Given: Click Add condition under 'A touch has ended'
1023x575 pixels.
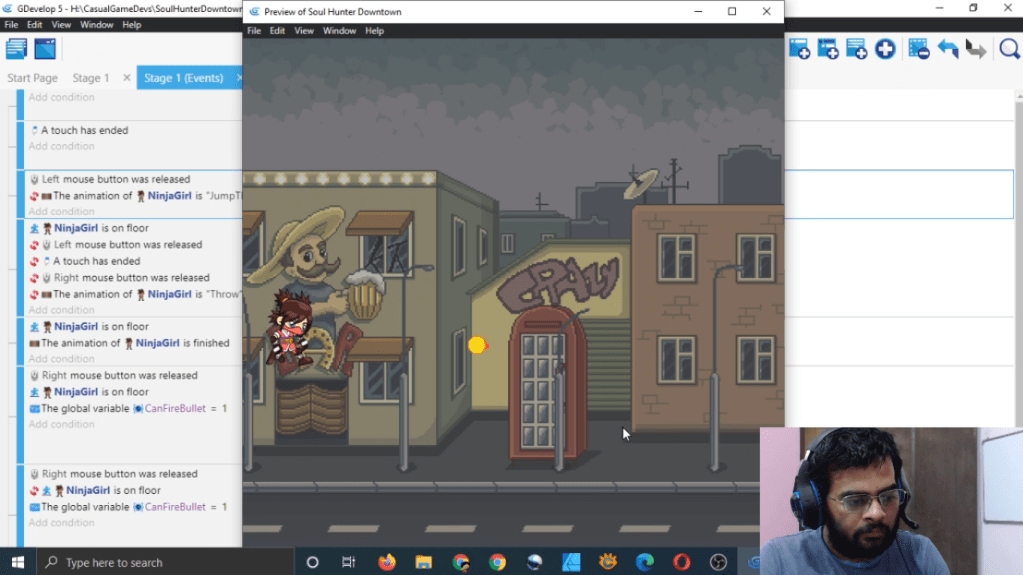Looking at the screenshot, I should tap(61, 146).
